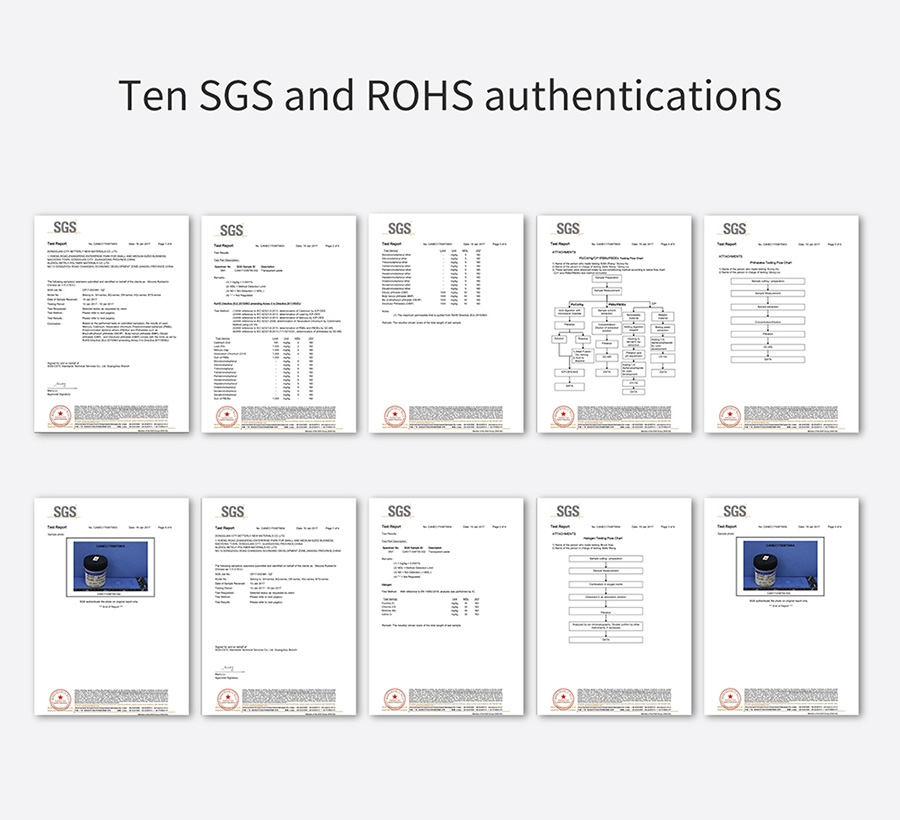Open the Halogen test results page
The height and width of the screenshot is (820, 900).
coord(447,607)
